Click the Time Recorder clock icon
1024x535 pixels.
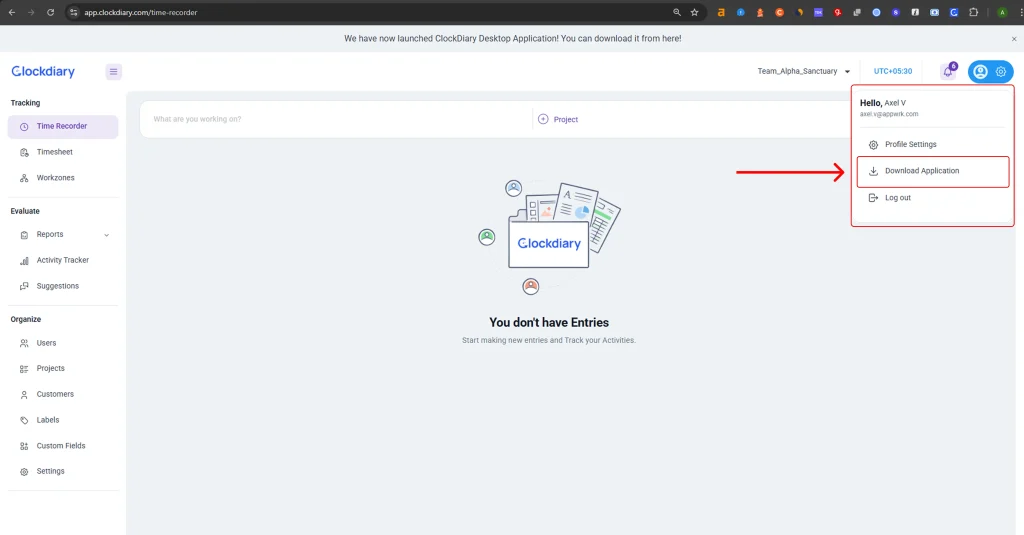[x=24, y=127]
